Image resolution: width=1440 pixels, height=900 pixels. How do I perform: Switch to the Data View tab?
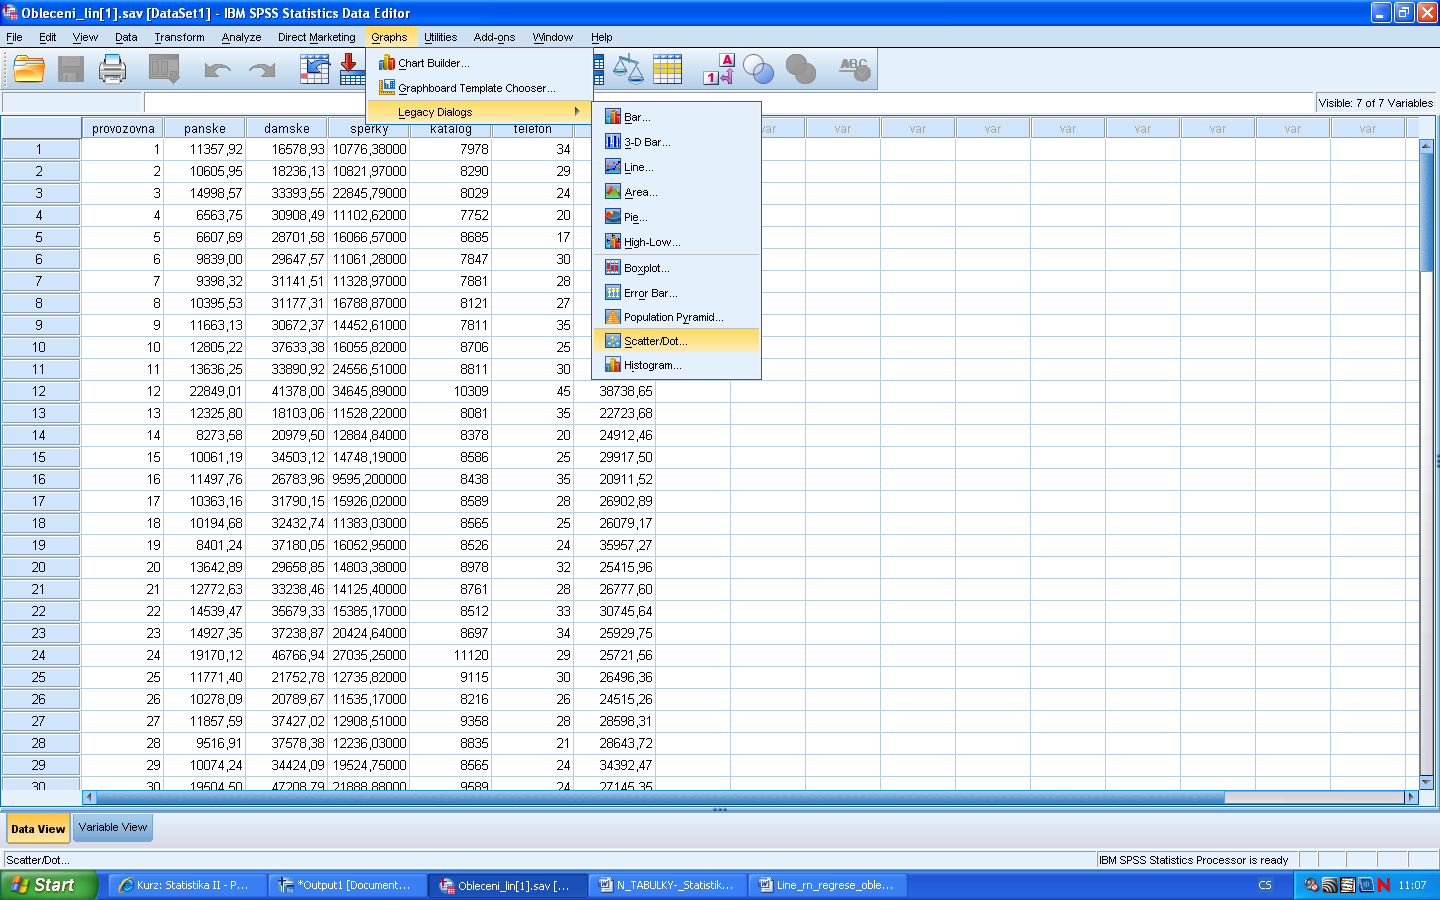(x=38, y=828)
